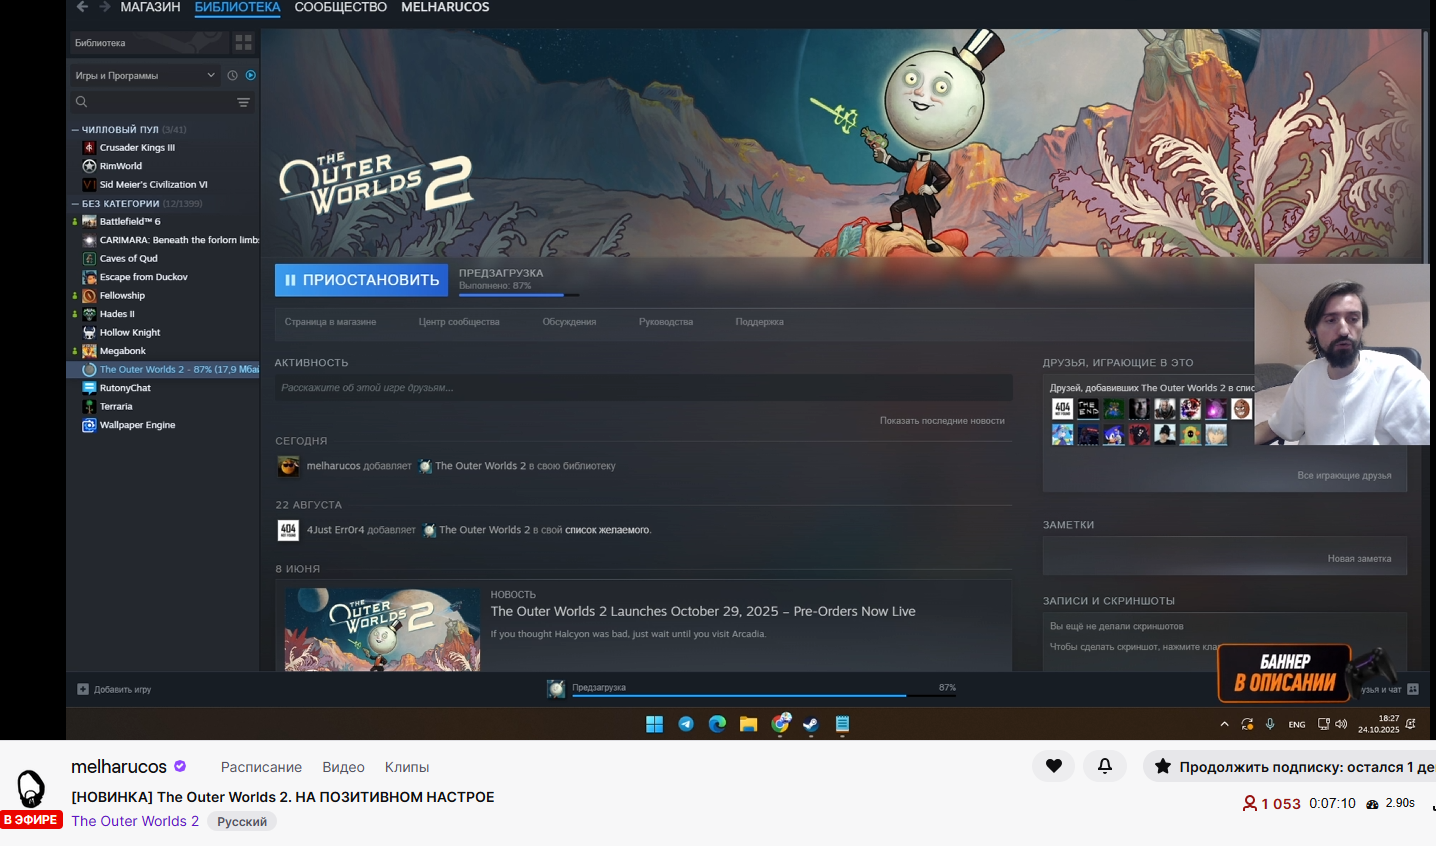Viewport: 1436px width, 846px height.
Task: Open melharucos avatar in activity feed
Action: [x=288, y=466]
